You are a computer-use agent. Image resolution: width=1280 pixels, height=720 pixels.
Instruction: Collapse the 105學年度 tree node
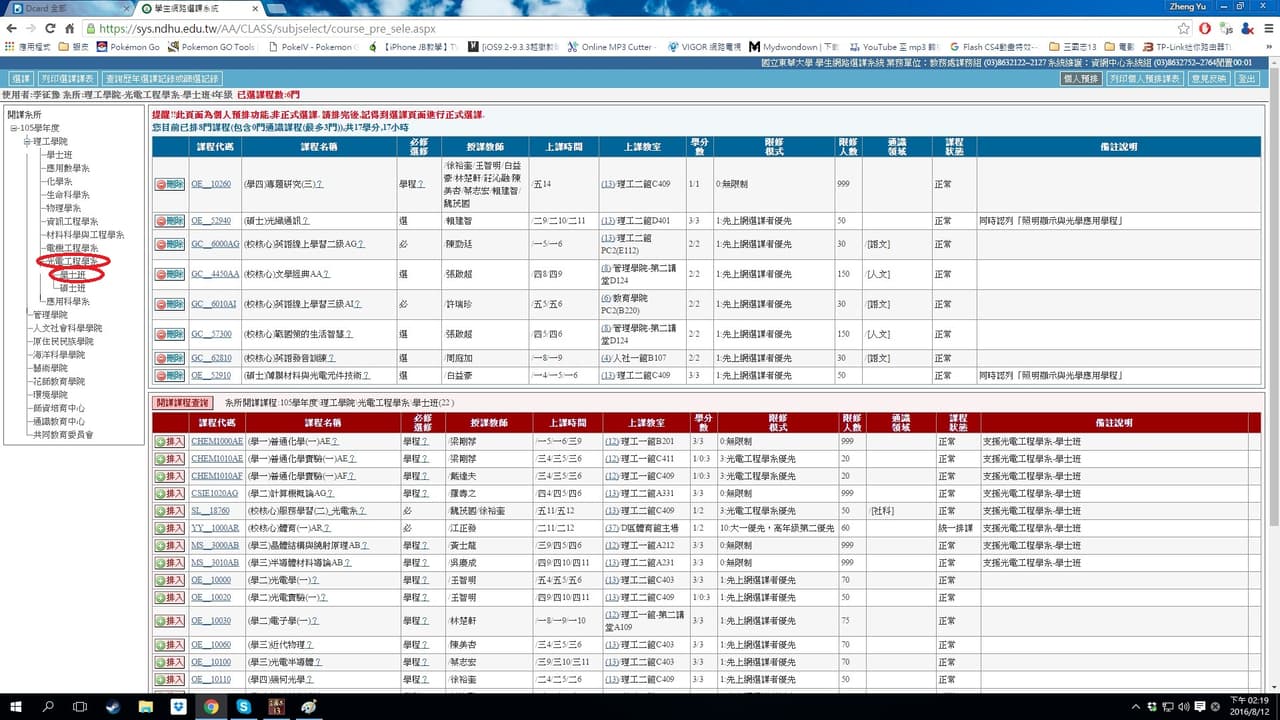click(x=14, y=129)
